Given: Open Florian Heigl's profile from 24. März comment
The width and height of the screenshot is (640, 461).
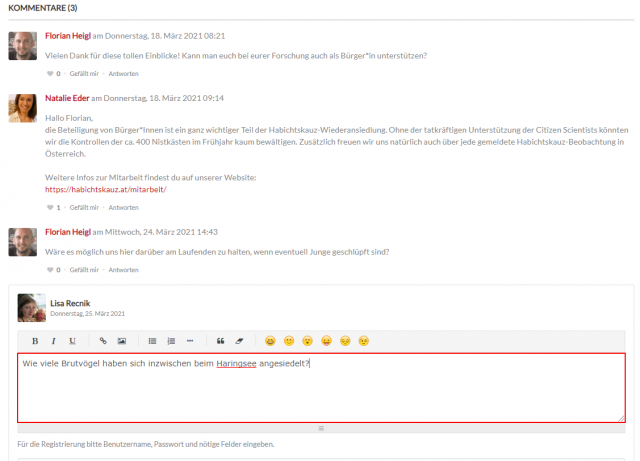Looking at the screenshot, I should [68, 232].
